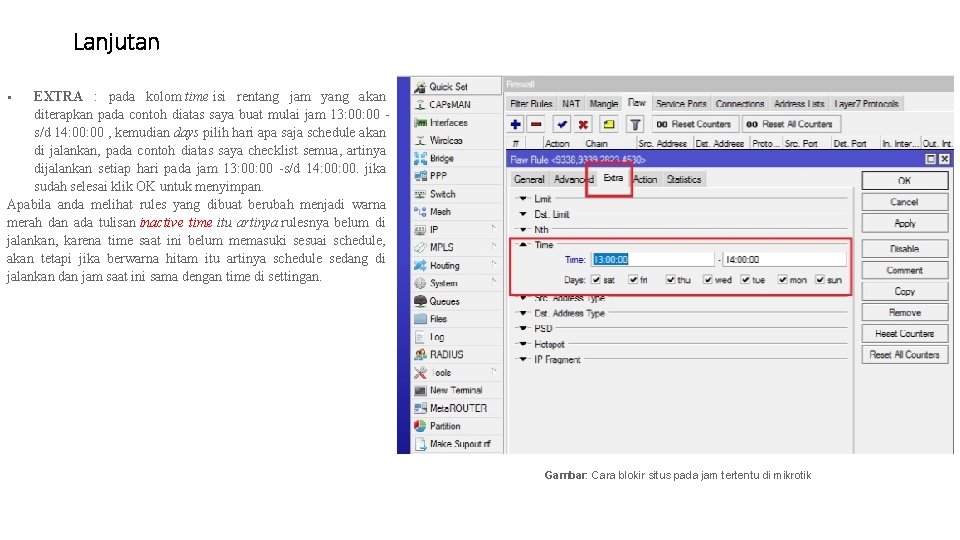Open the Action tab in Raw Rule
This screenshot has height=540, width=960.
click(x=645, y=179)
